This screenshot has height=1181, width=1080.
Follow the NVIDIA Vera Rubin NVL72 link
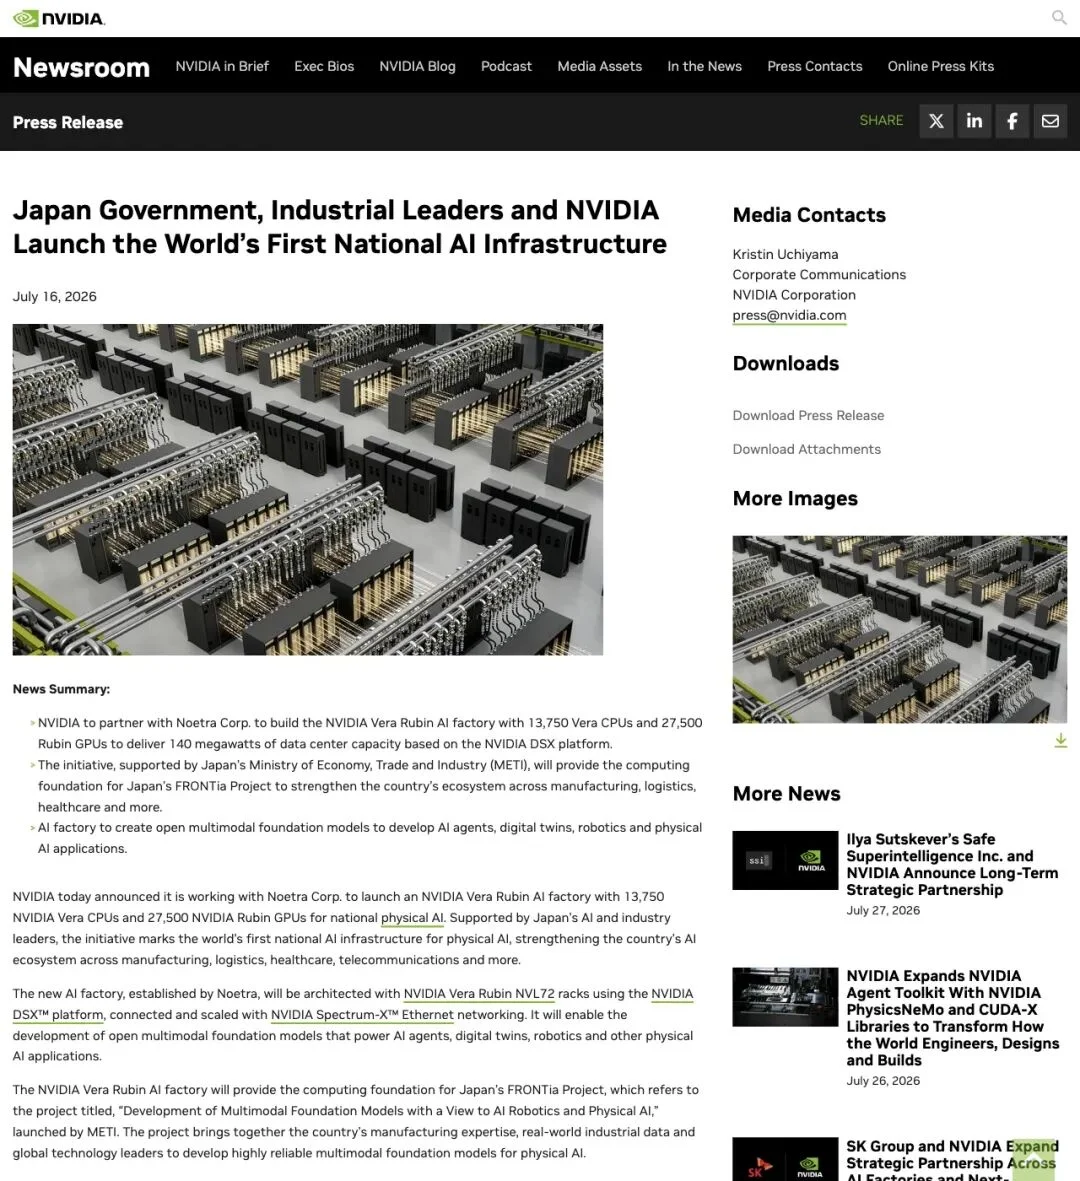(479, 994)
